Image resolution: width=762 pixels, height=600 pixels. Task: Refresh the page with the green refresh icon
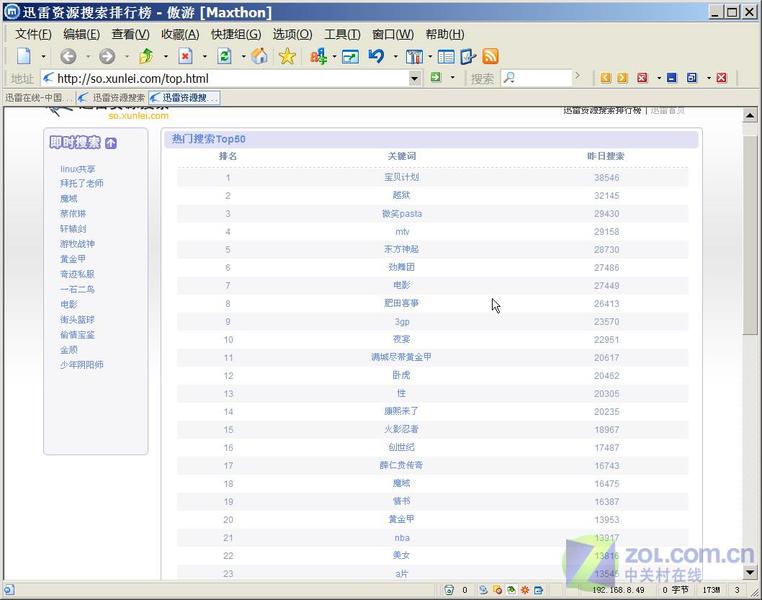[x=224, y=56]
